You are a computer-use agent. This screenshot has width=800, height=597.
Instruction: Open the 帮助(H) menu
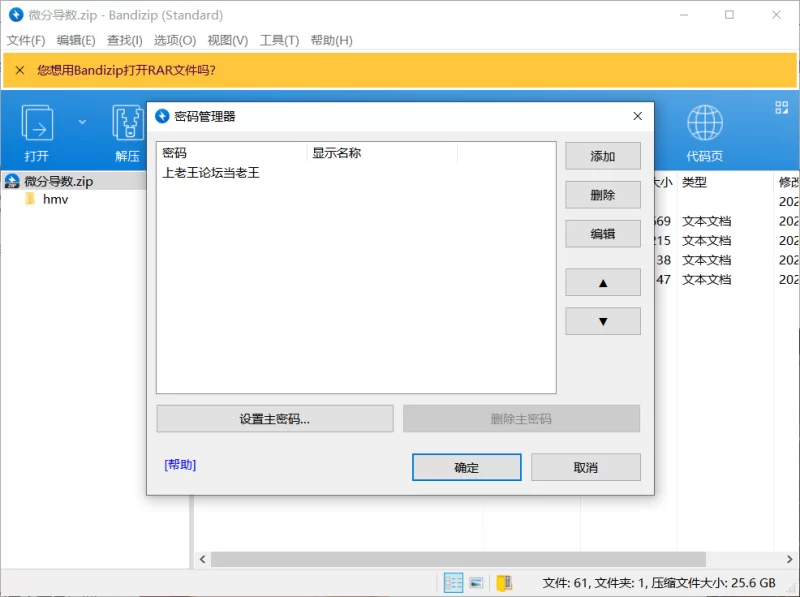(332, 40)
